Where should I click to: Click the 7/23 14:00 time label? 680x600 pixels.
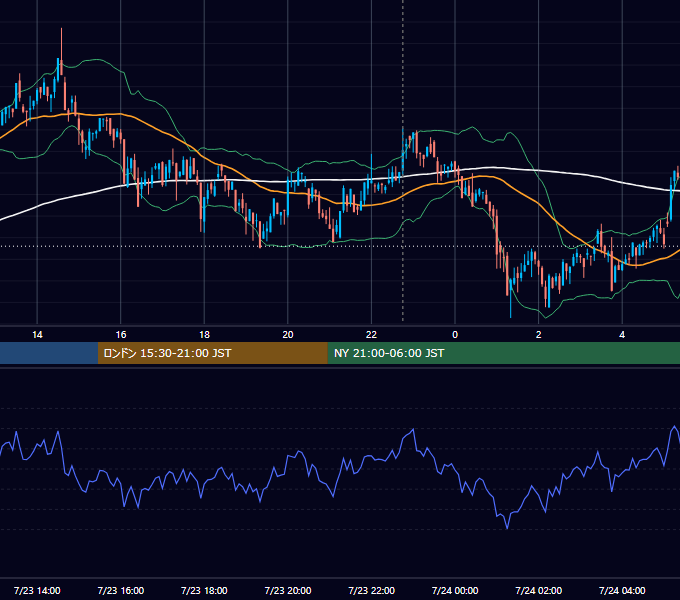tap(37, 590)
